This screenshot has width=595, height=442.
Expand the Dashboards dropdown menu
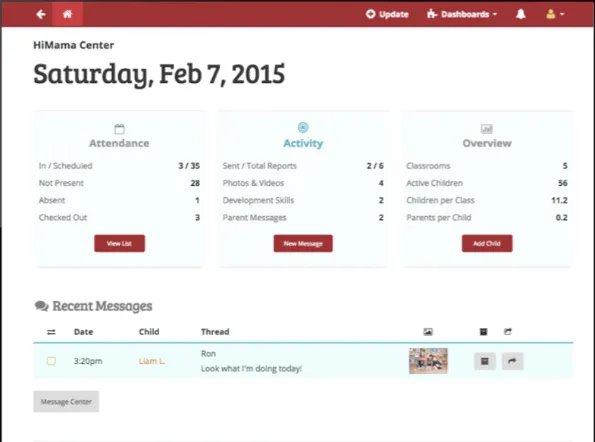pyautogui.click(x=462, y=14)
